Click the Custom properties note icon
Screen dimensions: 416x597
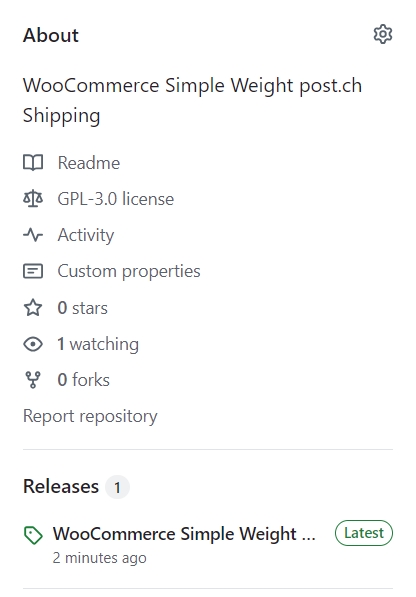tap(33, 271)
